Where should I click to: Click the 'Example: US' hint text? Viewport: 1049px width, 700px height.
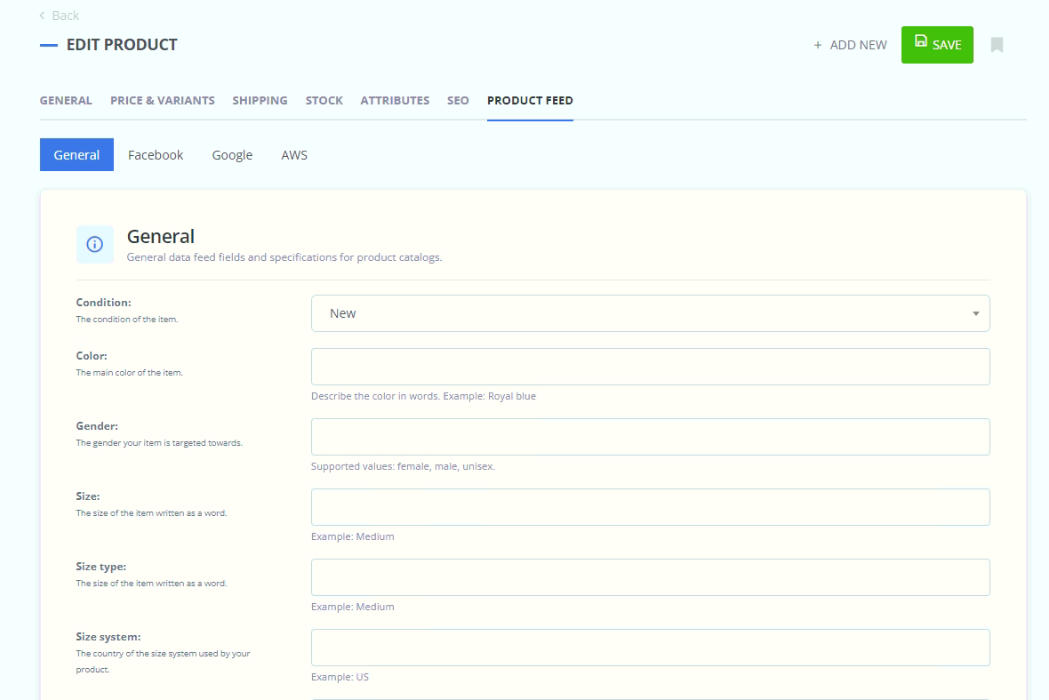pos(339,677)
